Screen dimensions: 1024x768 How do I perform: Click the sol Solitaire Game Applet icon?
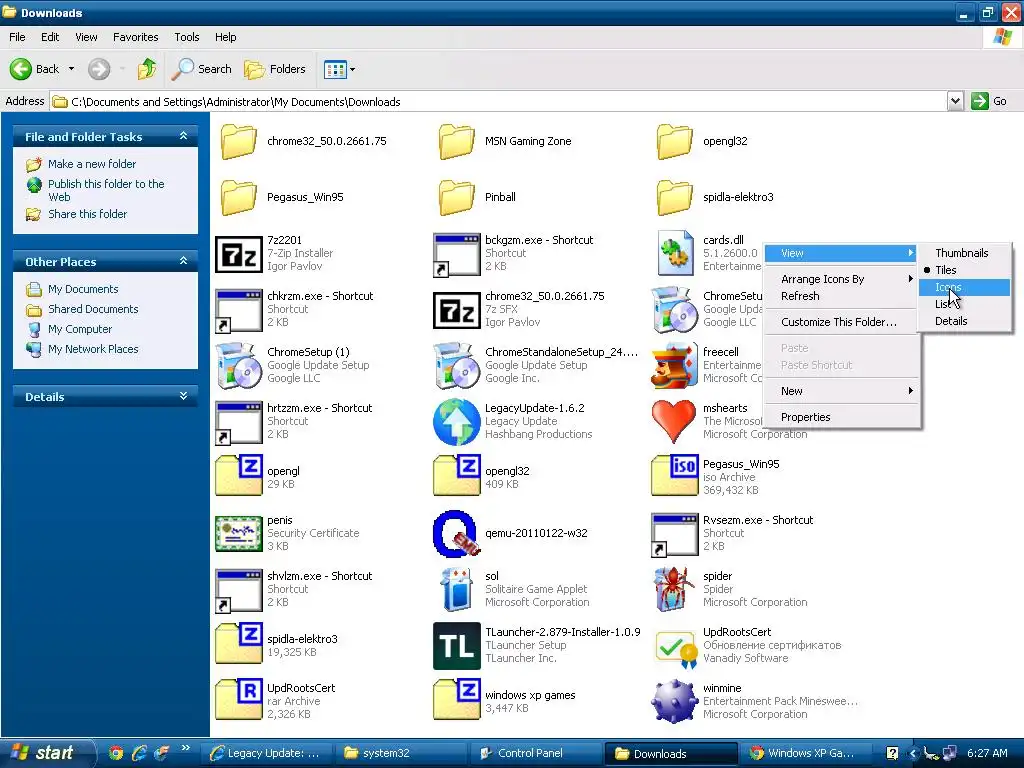tap(456, 590)
